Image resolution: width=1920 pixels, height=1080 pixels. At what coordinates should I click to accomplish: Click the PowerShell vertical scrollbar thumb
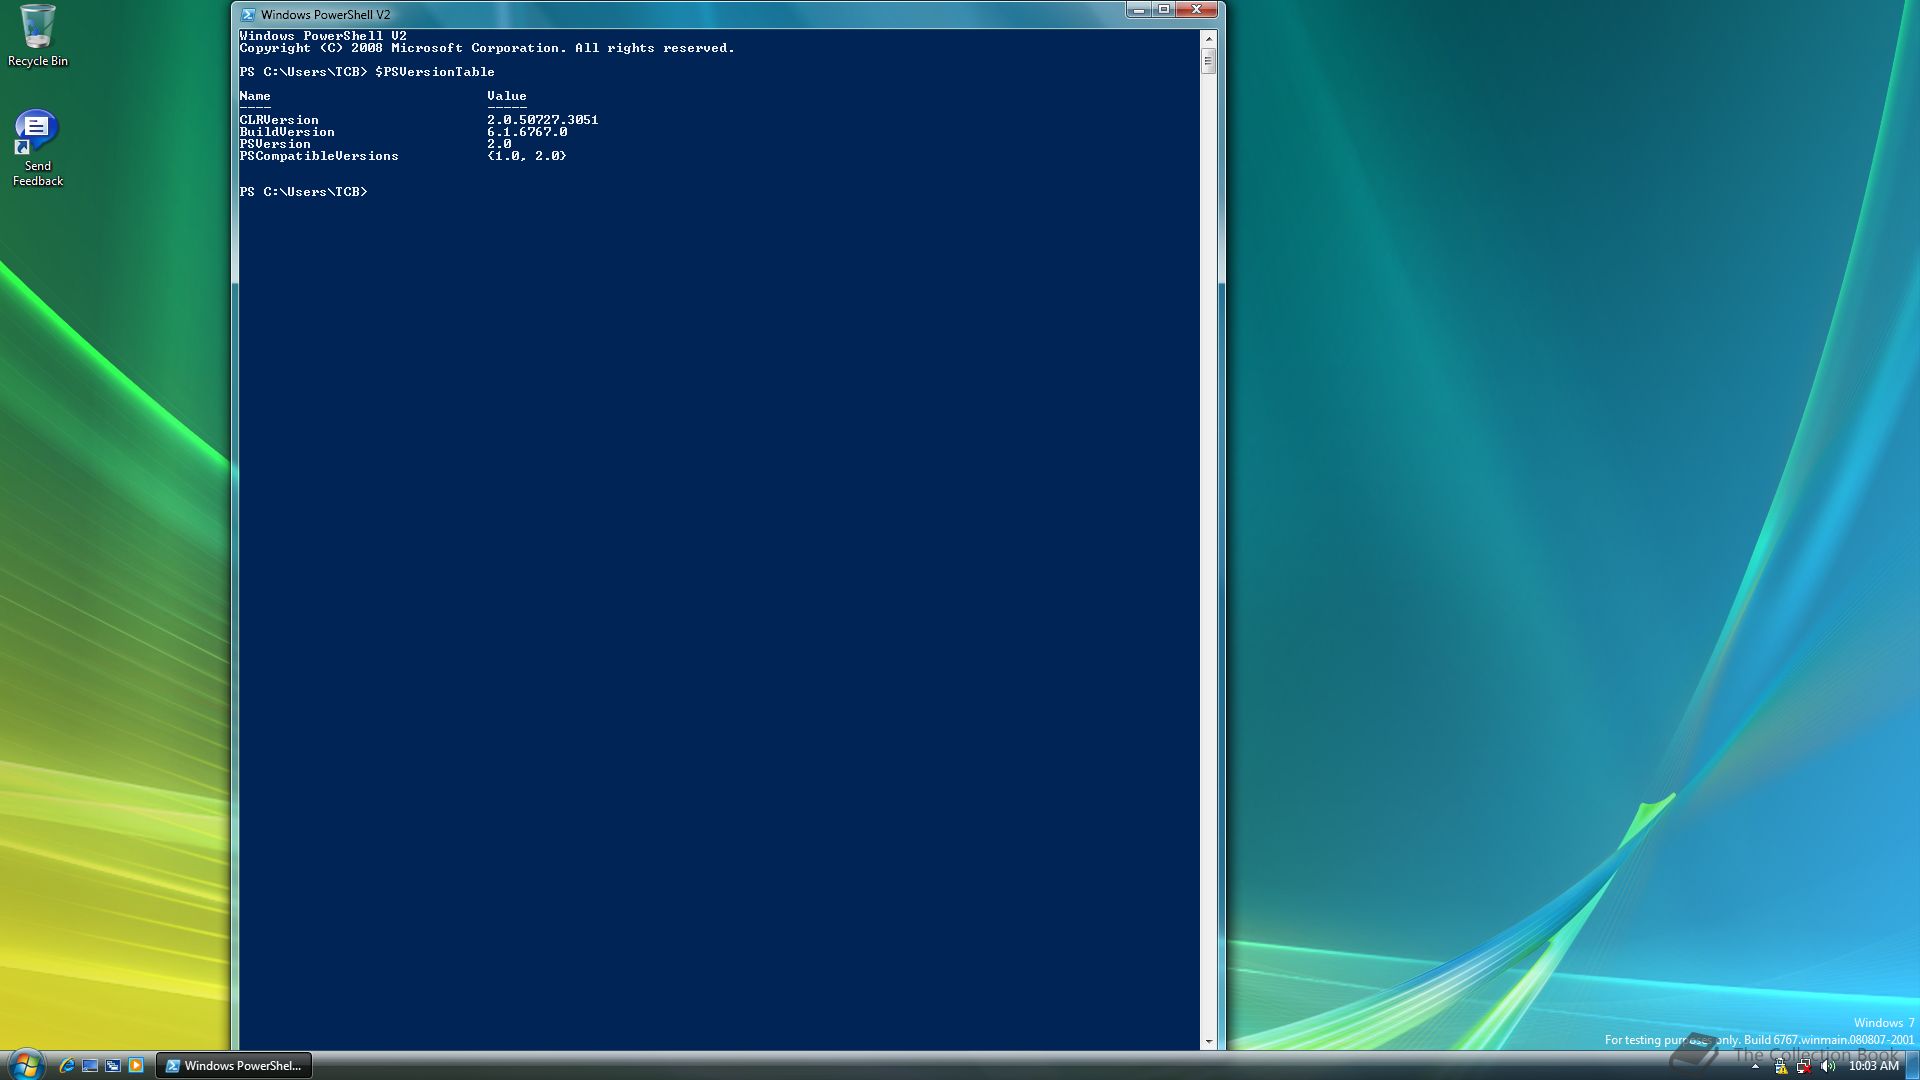(1208, 61)
